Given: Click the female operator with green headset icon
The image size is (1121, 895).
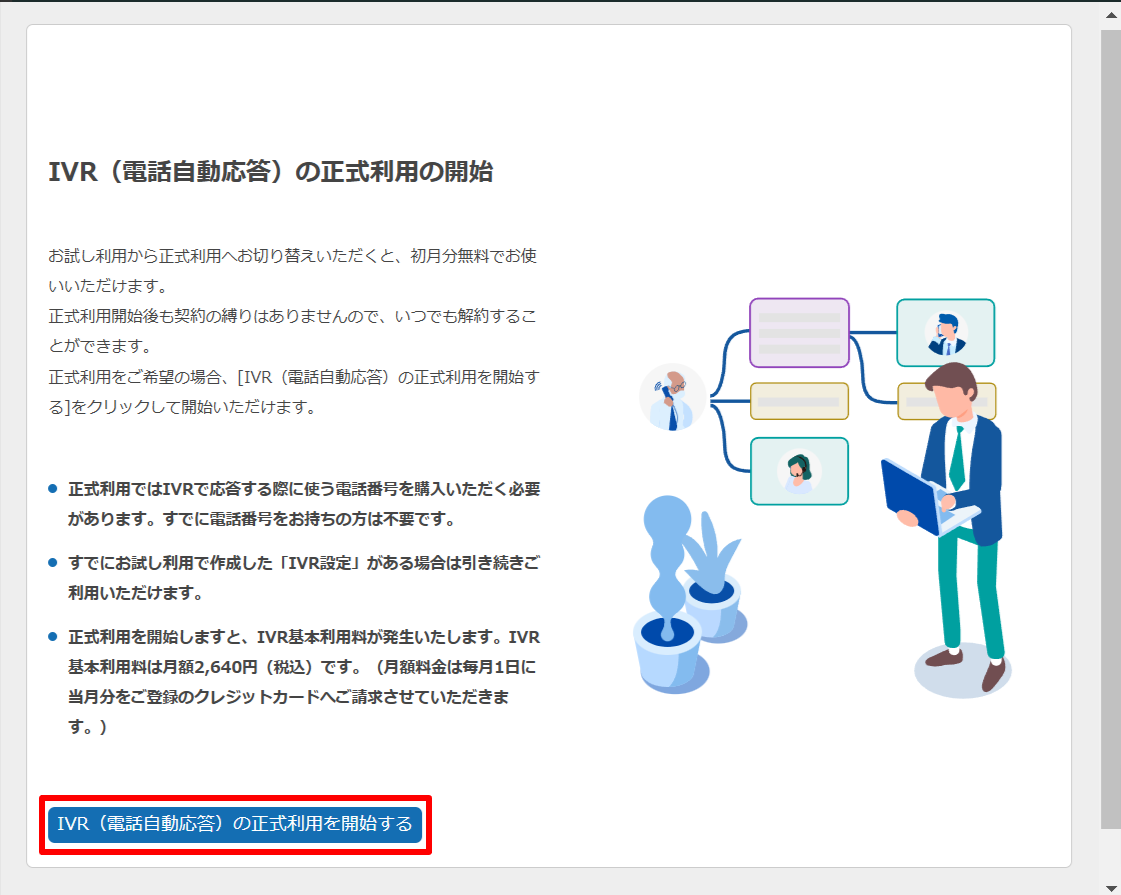Looking at the screenshot, I should point(798,471).
